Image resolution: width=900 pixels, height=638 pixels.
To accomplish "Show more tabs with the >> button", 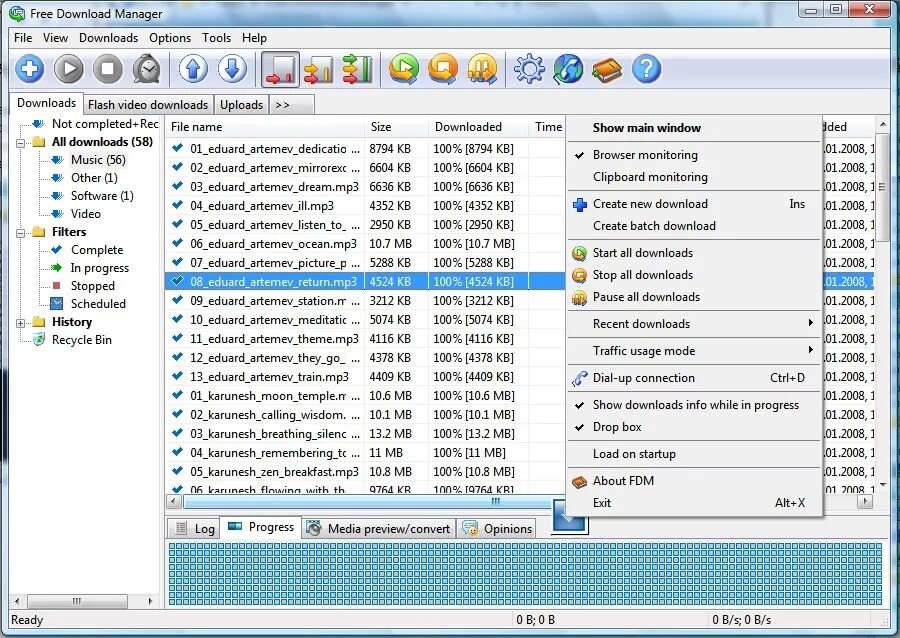I will 292,105.
